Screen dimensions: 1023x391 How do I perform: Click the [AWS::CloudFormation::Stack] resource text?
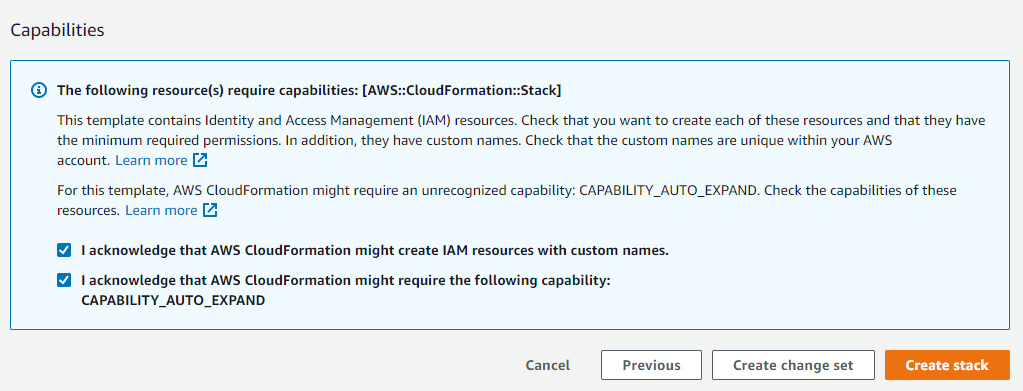(x=461, y=91)
